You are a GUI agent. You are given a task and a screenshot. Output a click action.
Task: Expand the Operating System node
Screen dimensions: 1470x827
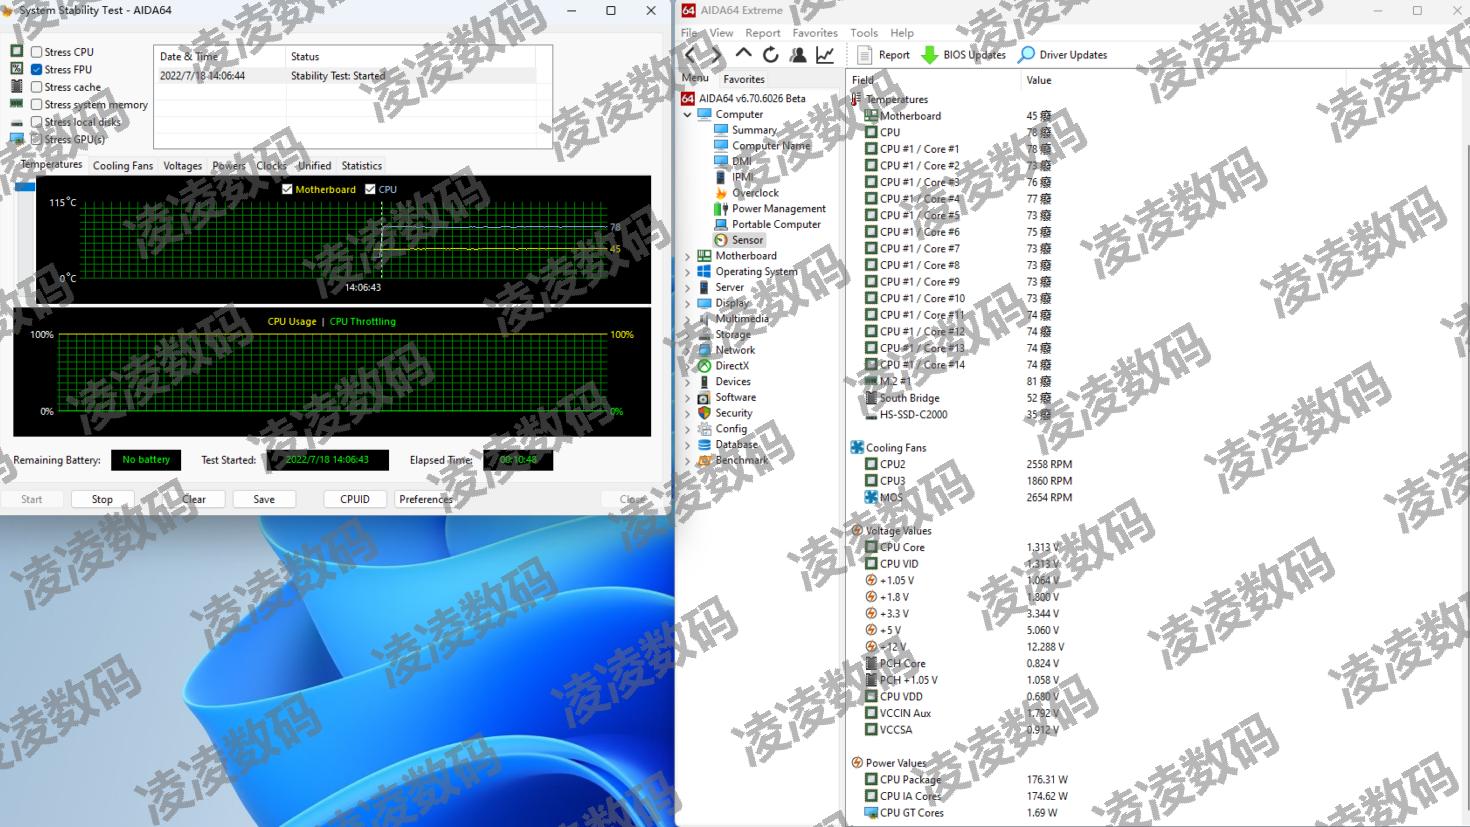click(x=687, y=272)
